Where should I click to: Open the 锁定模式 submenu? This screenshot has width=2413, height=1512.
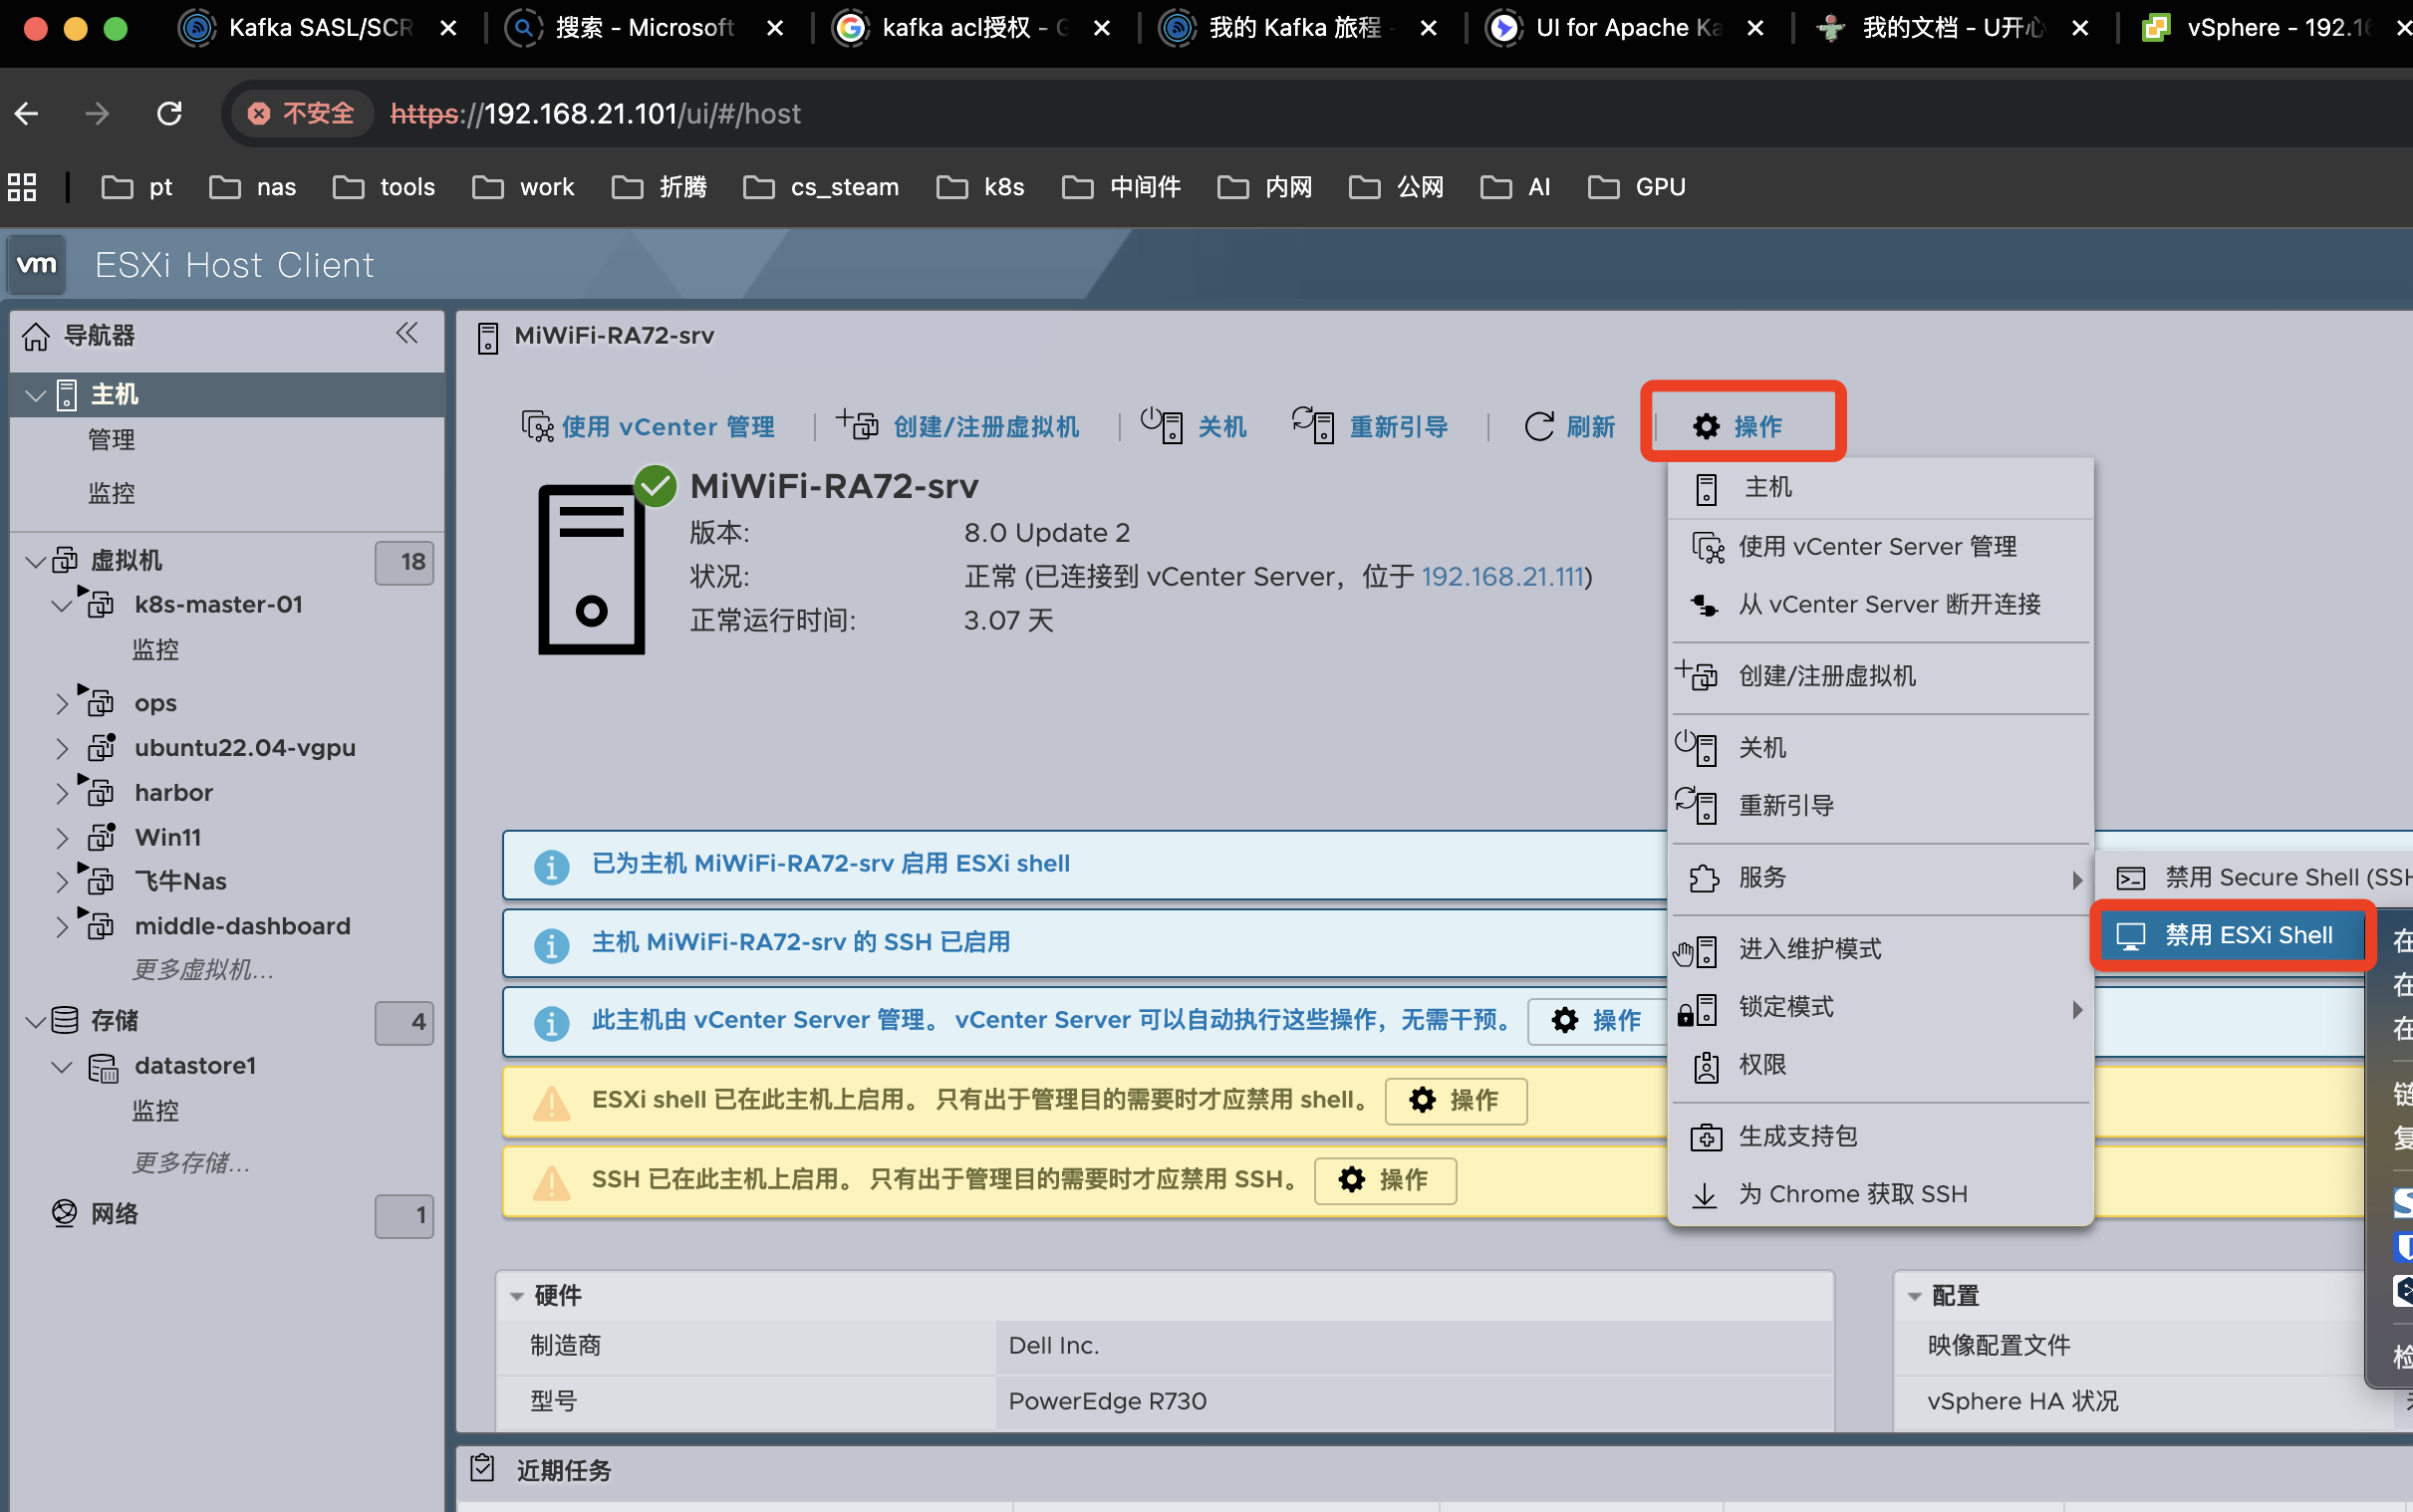pyautogui.click(x=1787, y=1008)
